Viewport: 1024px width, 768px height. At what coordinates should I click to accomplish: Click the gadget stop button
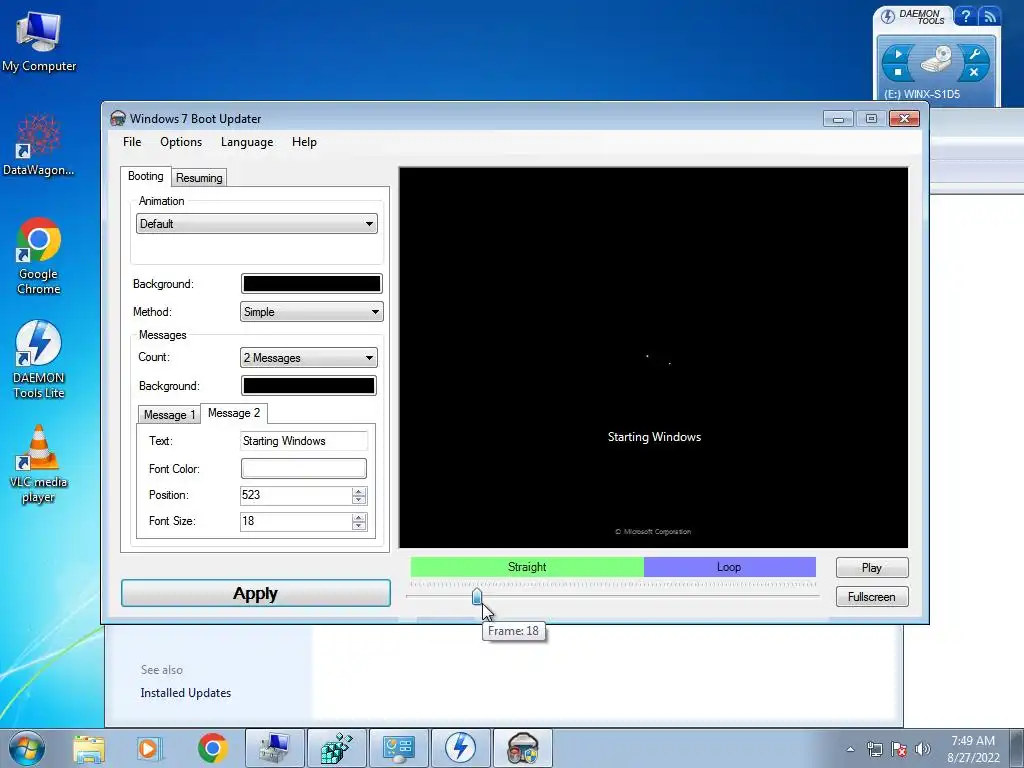(898, 72)
